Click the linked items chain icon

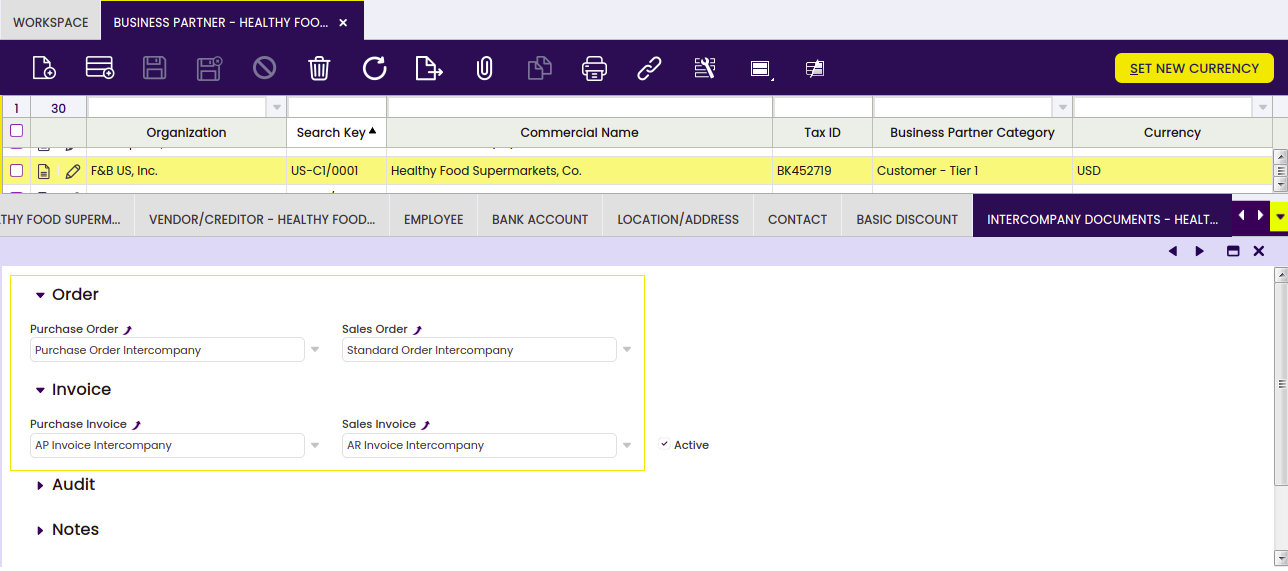pos(649,68)
